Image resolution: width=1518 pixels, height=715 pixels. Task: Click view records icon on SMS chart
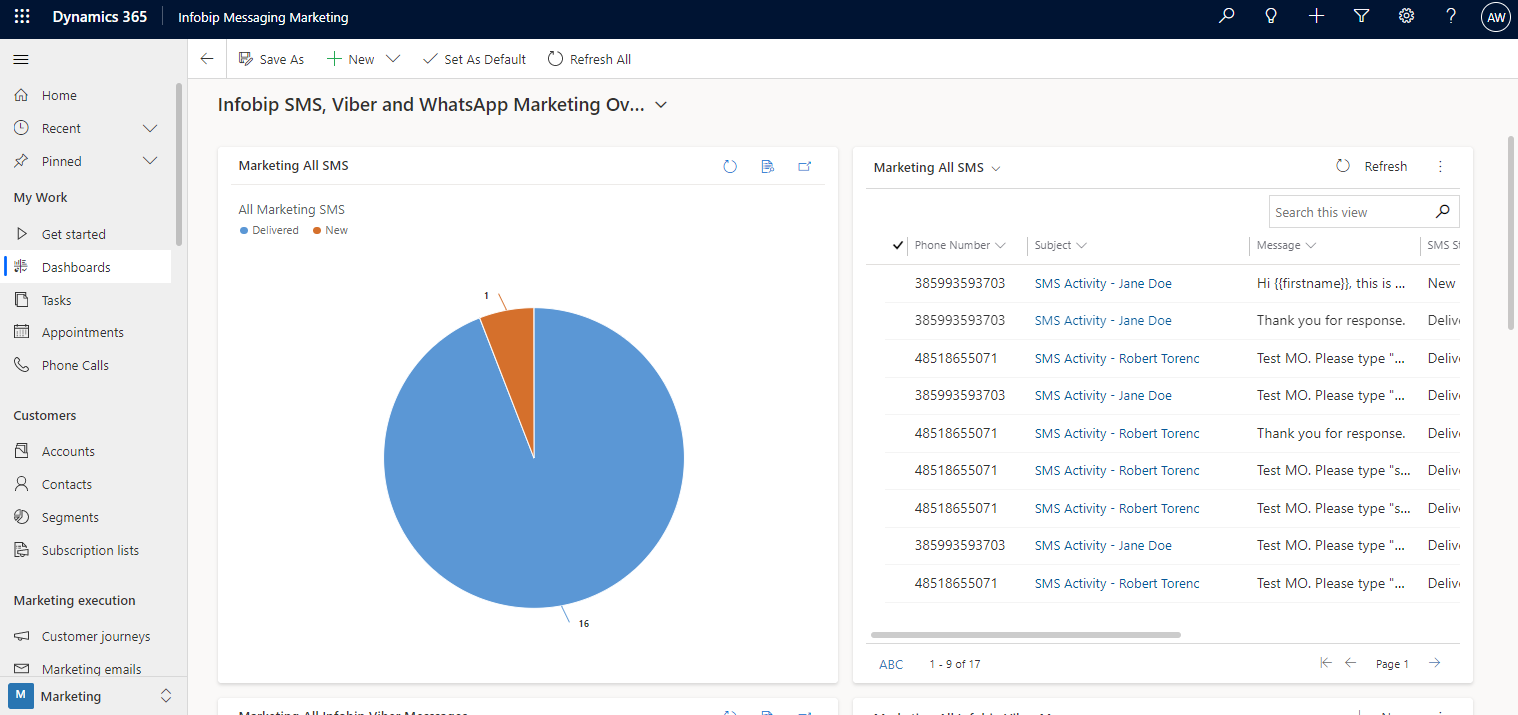coord(768,167)
